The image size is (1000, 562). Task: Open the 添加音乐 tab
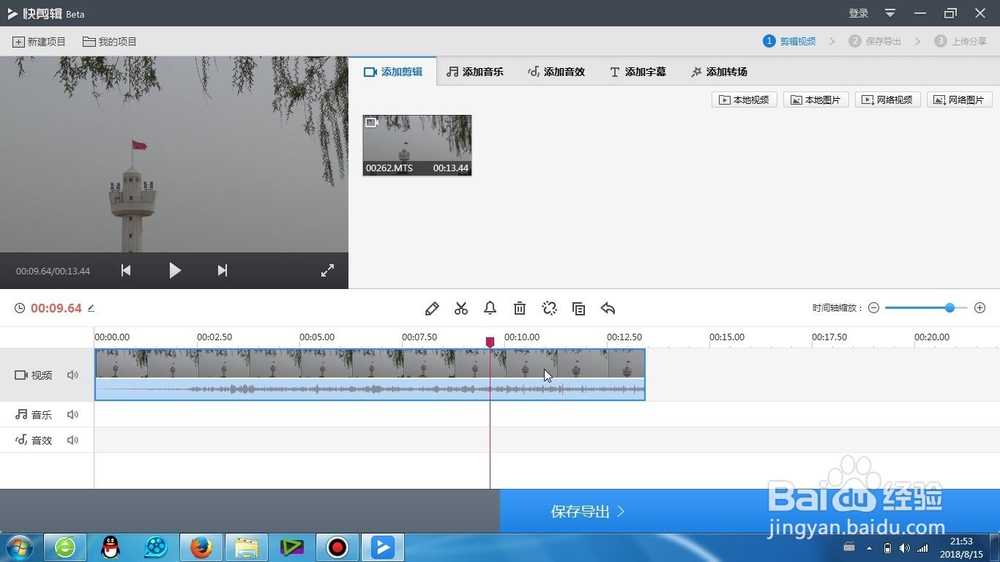[x=474, y=71]
